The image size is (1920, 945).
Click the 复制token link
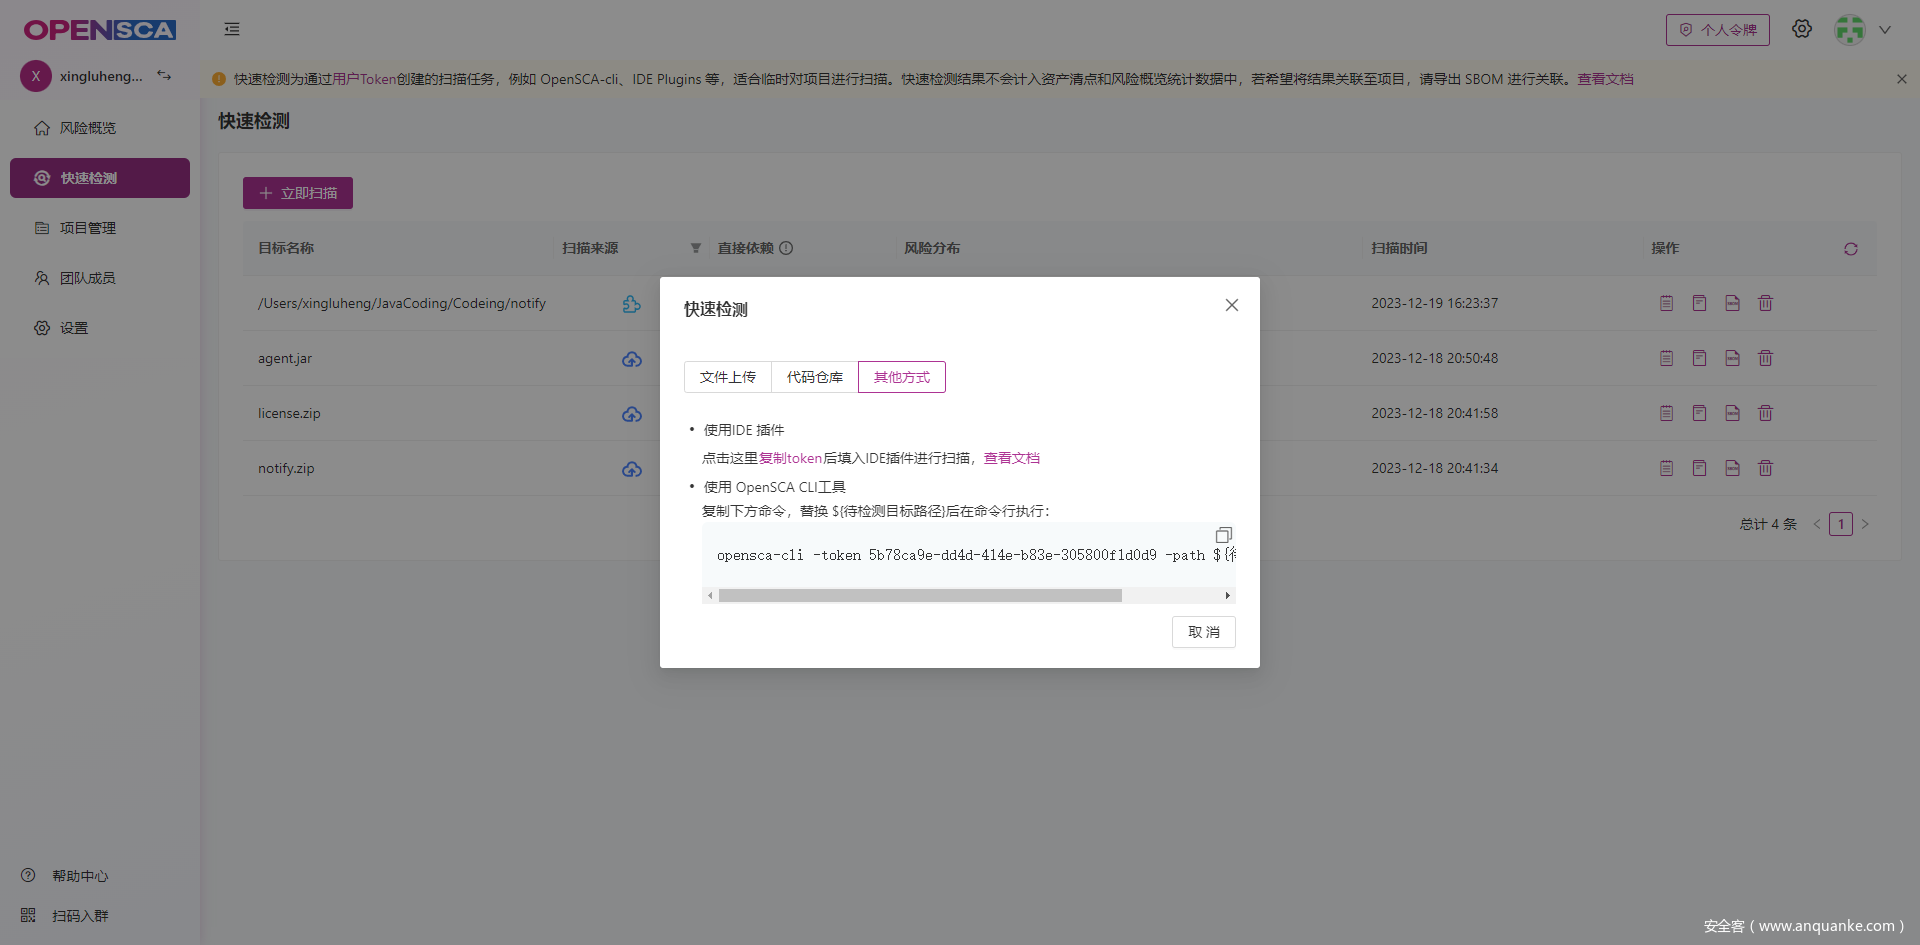tap(790, 457)
